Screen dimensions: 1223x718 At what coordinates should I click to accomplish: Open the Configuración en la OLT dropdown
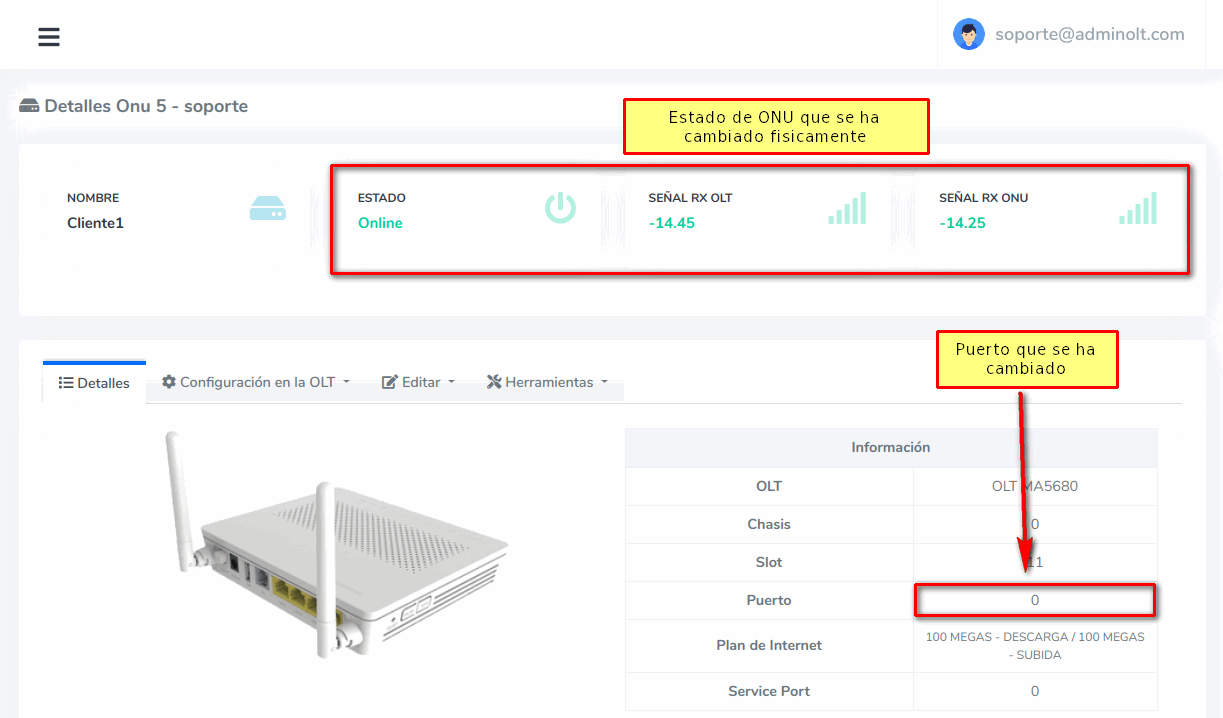point(256,382)
